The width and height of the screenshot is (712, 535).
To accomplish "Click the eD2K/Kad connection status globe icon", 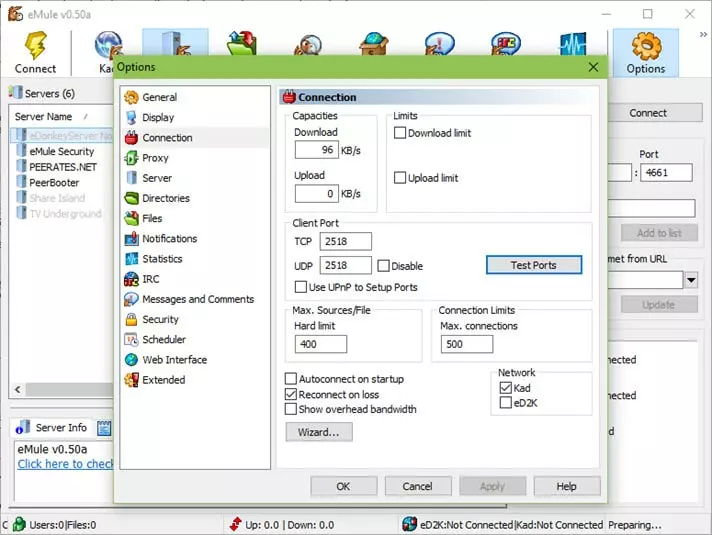I will [410, 525].
